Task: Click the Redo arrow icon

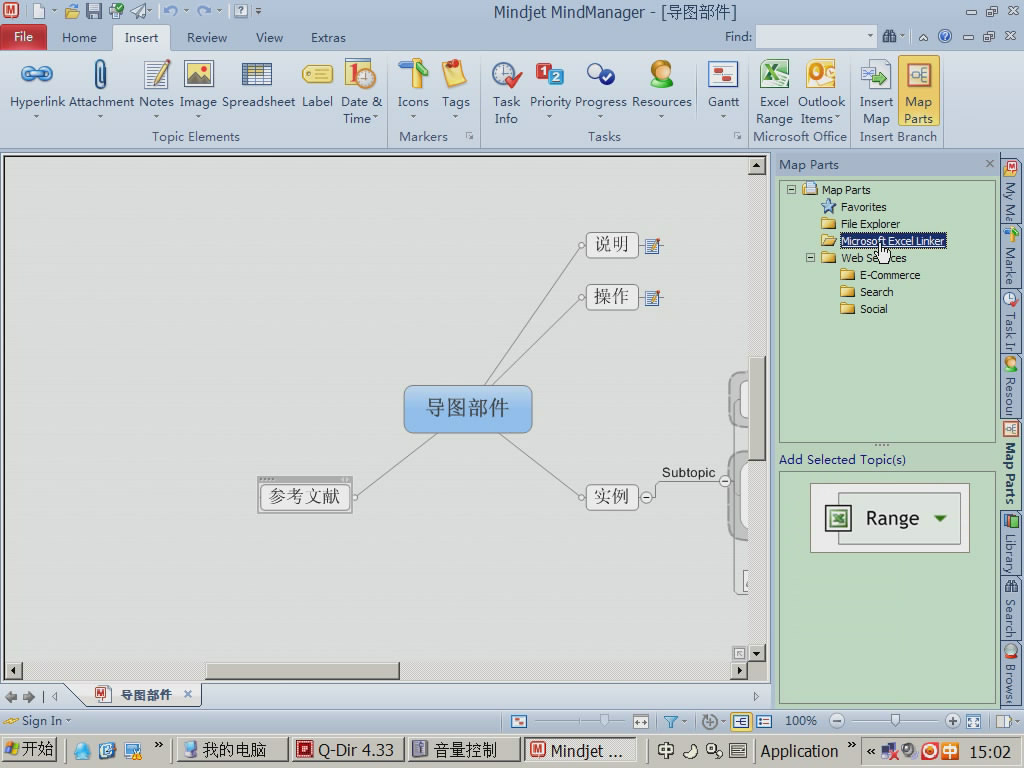Action: click(204, 11)
